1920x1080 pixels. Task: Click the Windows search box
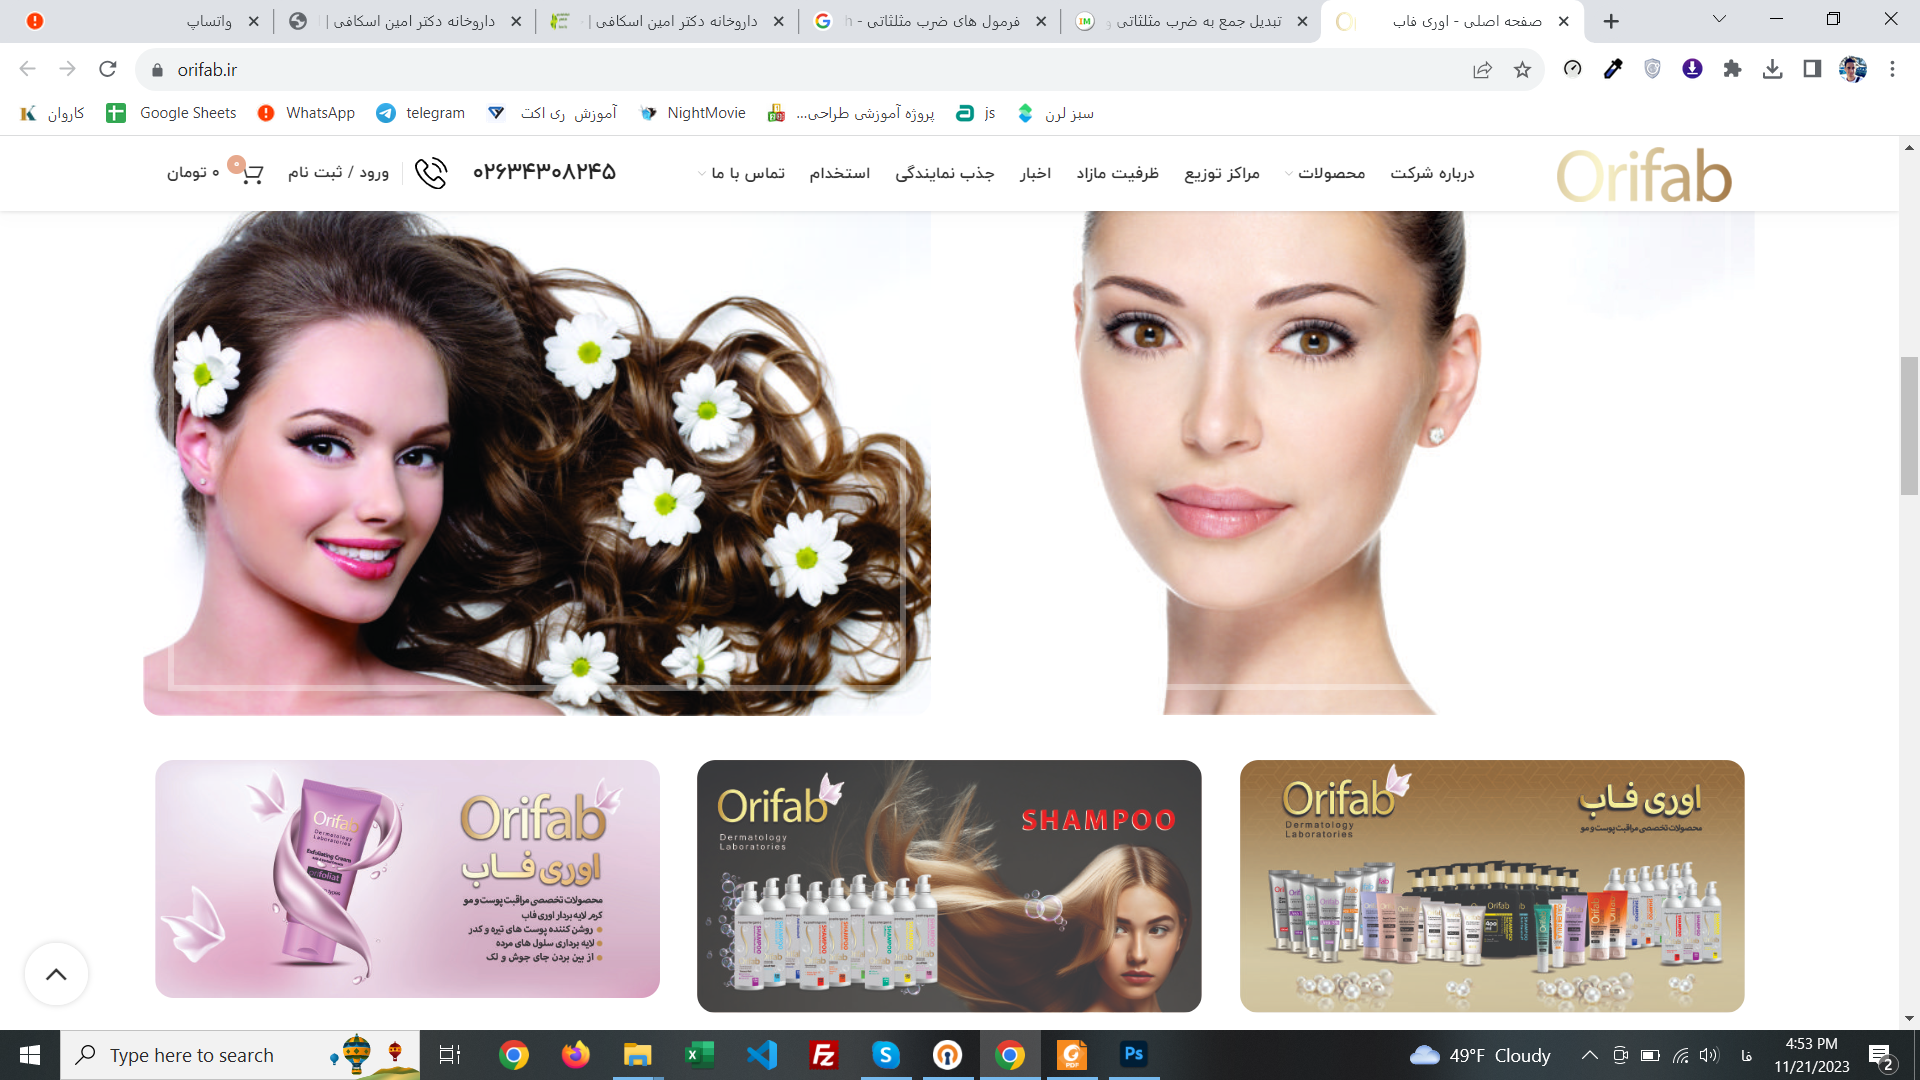240,1055
